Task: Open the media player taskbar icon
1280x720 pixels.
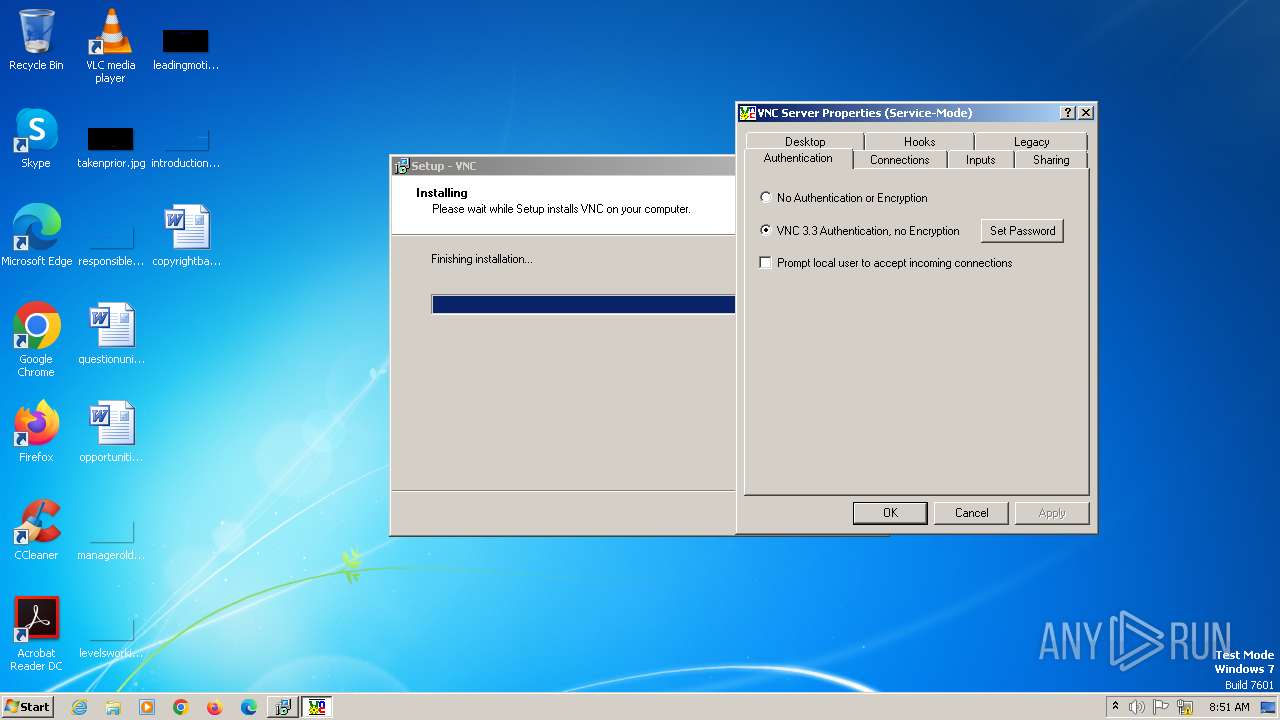Action: tap(147, 707)
